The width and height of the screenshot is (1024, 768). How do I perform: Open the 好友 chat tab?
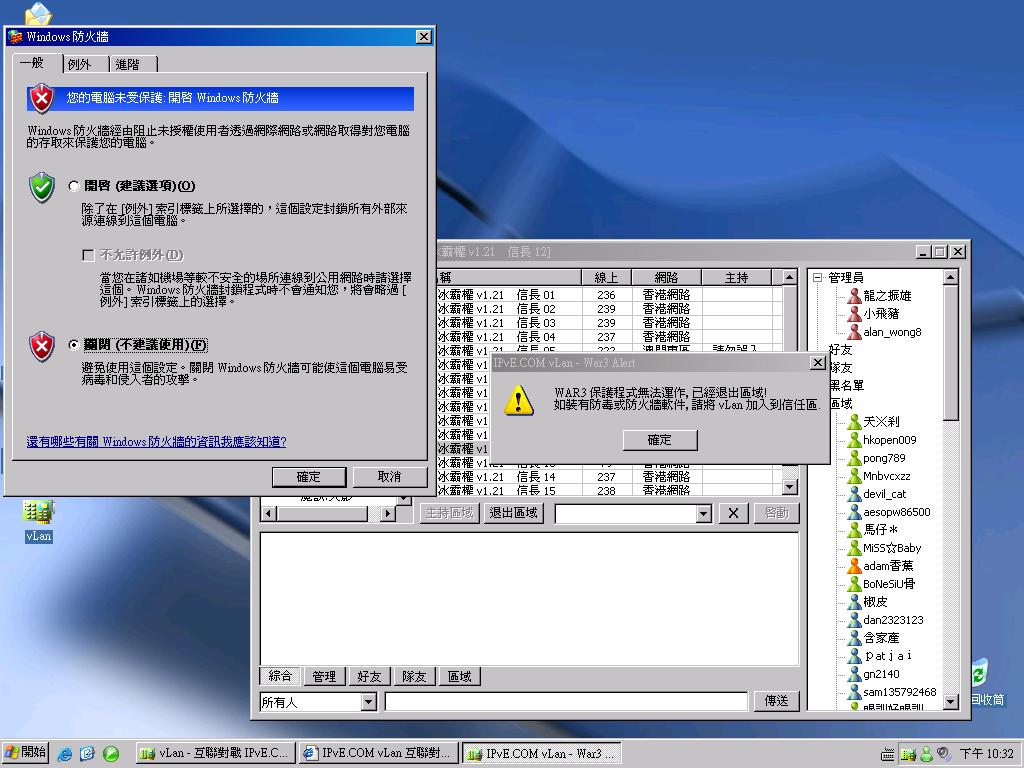tap(369, 677)
